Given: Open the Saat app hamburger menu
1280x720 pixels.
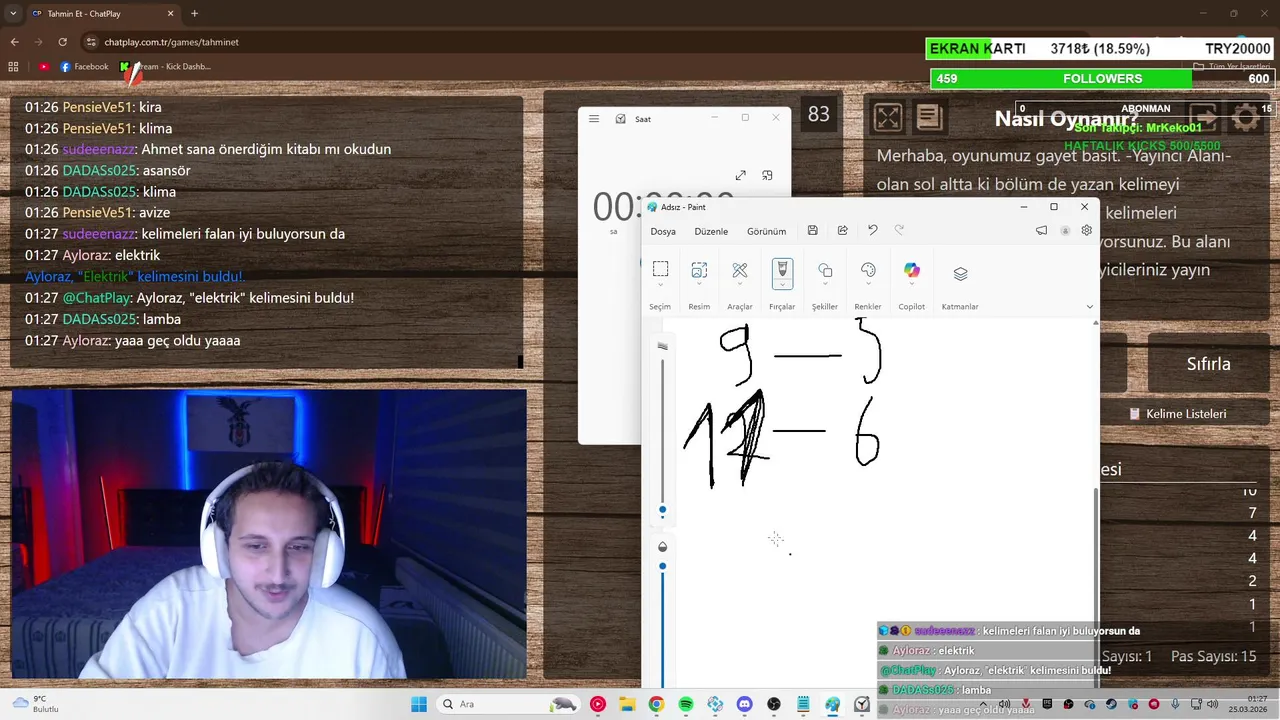Looking at the screenshot, I should 594,118.
